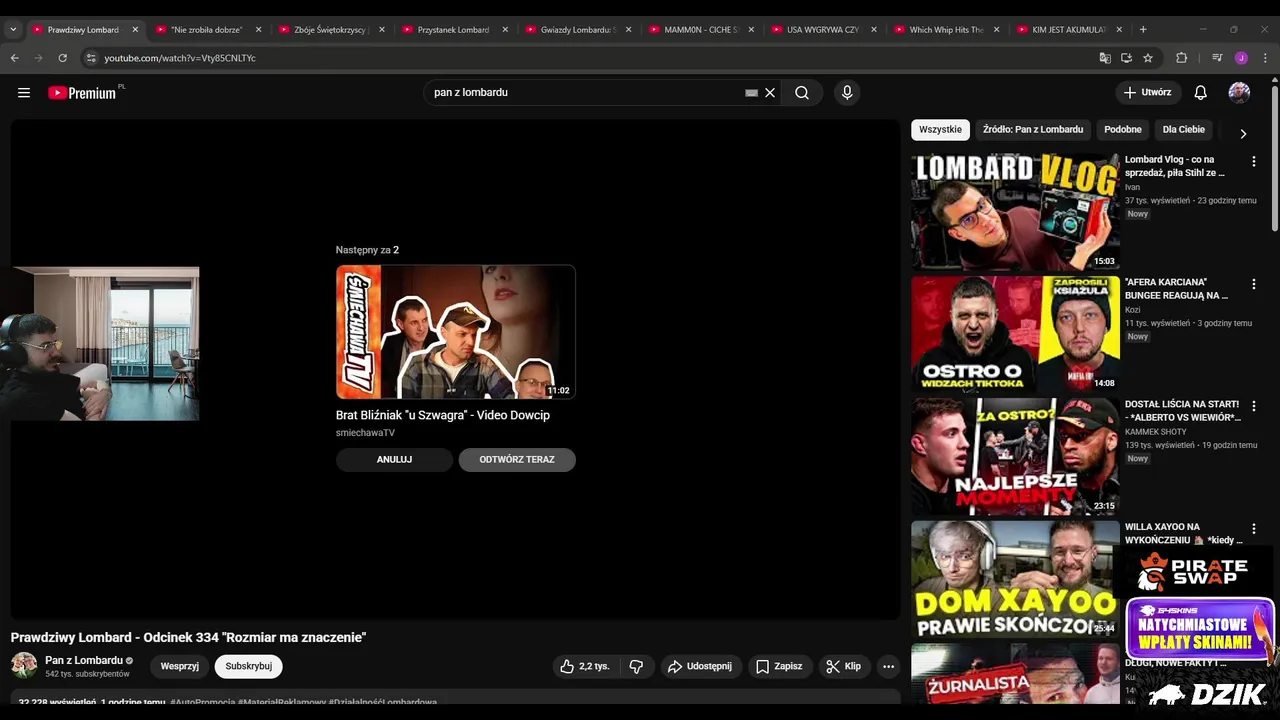This screenshot has width=1280, height=720.
Task: Open Pan z Lombardu channel avatar
Action: tap(24, 665)
